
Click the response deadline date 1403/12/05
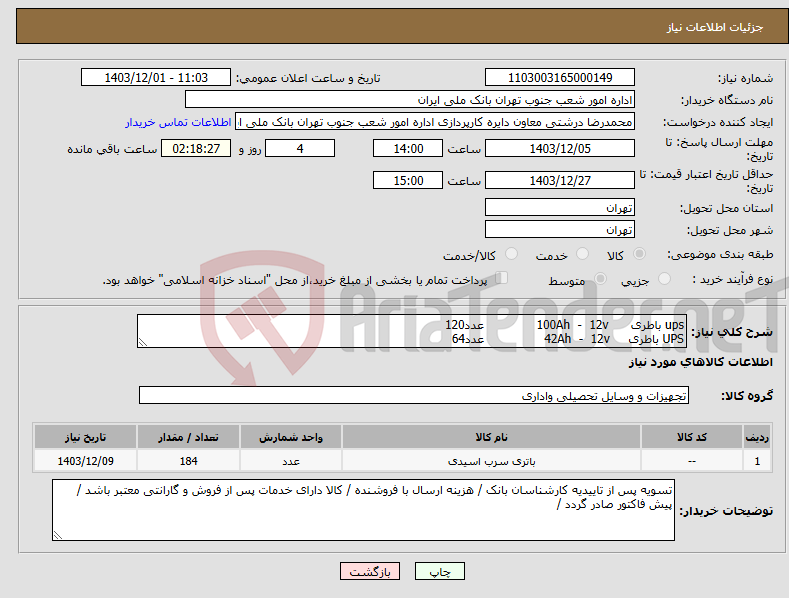coord(560,148)
